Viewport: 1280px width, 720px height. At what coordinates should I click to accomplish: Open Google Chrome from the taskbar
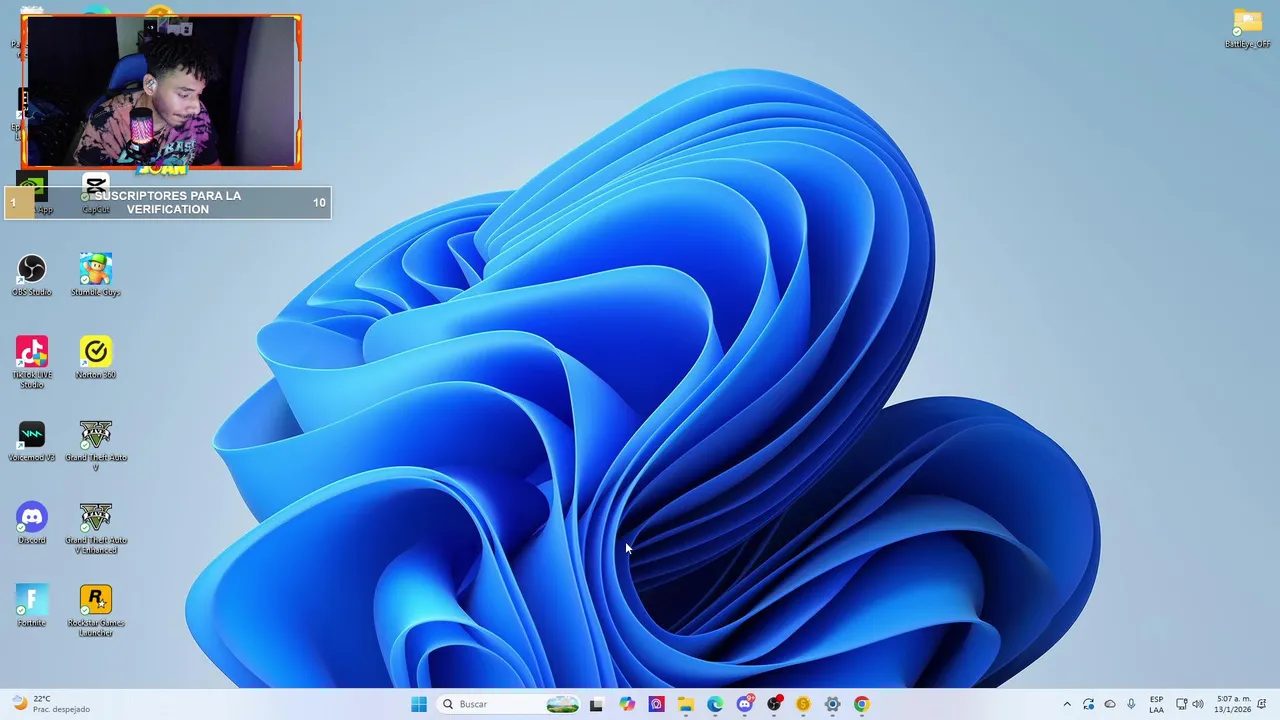pos(861,704)
